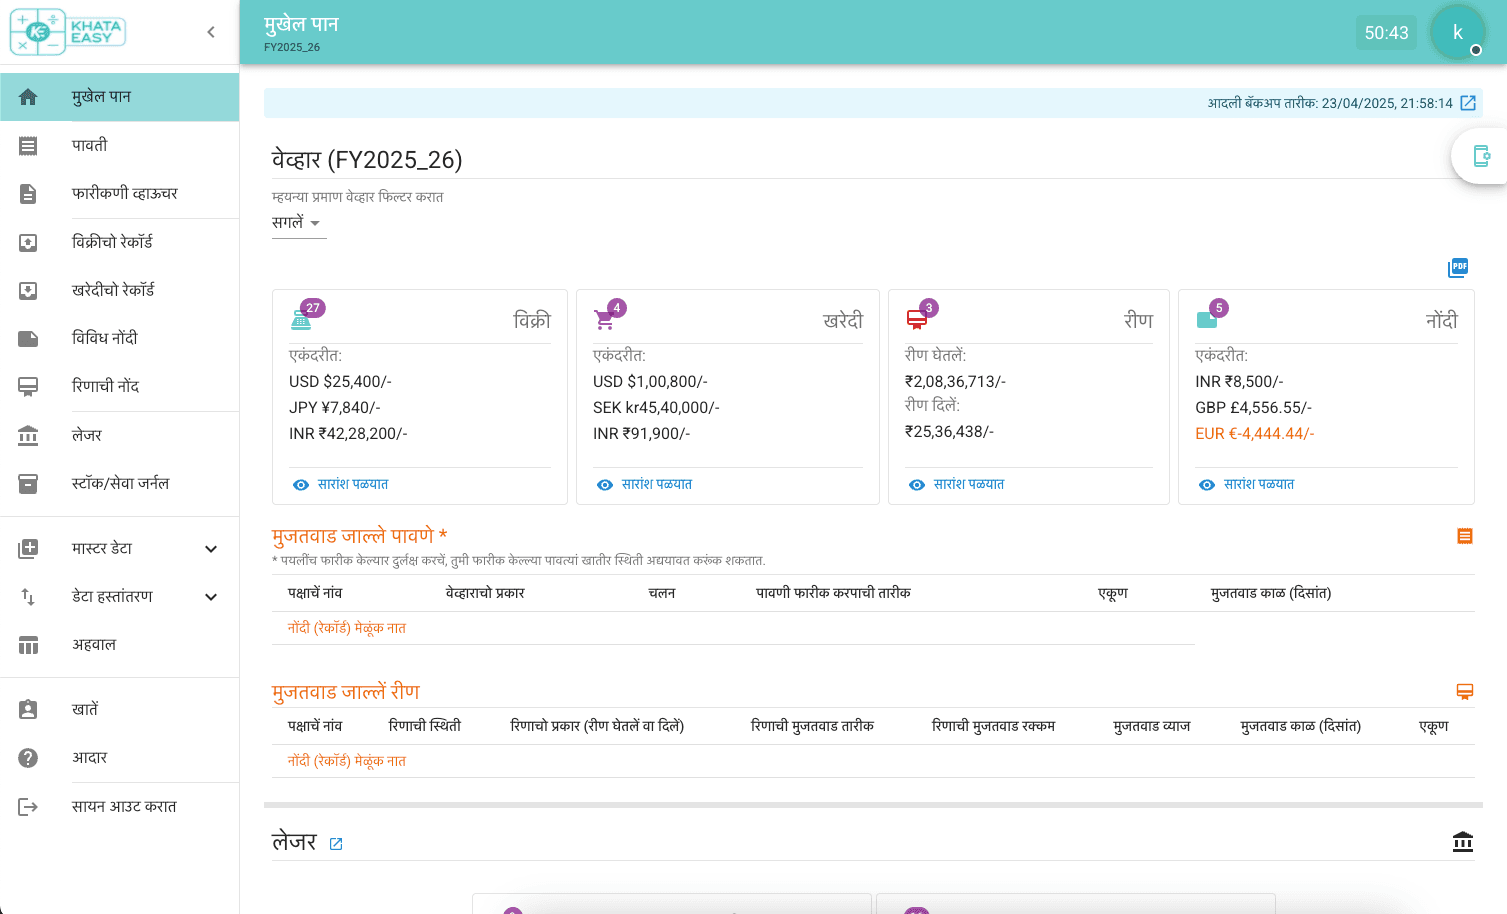This screenshot has width=1507, height=914.
Task: Click the user avatar labeled k
Action: tap(1457, 31)
